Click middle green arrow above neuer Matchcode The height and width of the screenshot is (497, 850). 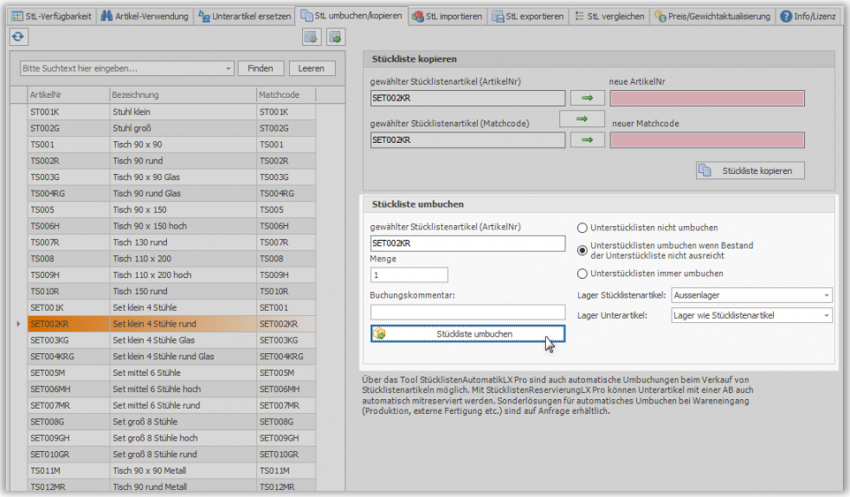click(x=582, y=119)
